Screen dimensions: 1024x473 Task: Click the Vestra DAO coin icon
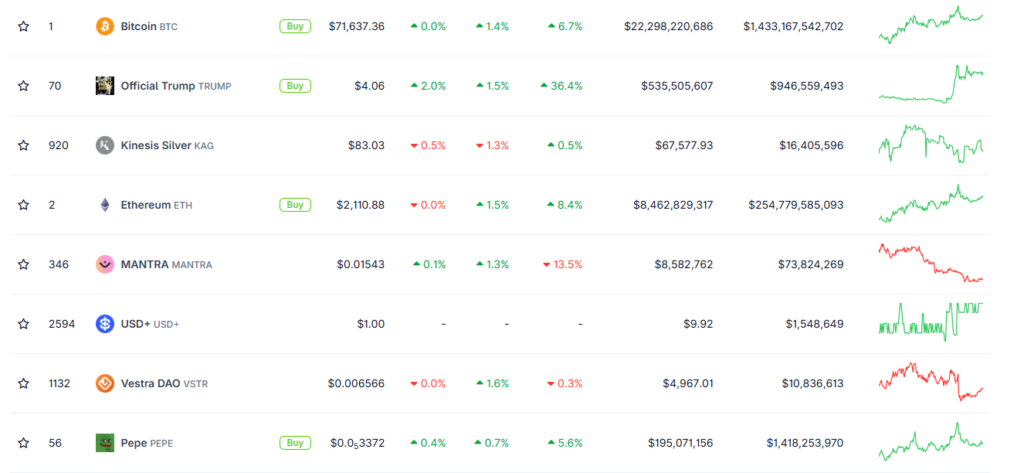pos(104,383)
